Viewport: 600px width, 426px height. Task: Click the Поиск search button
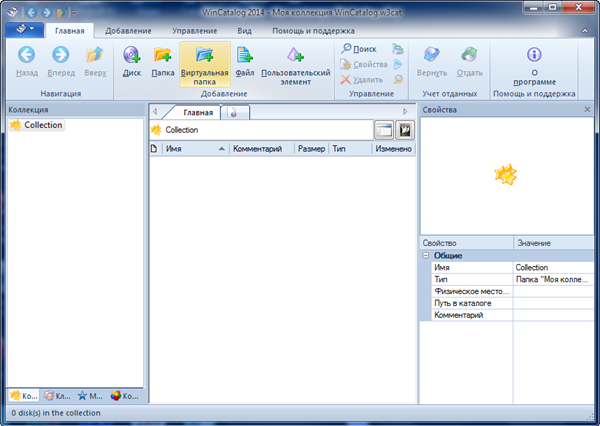[360, 48]
